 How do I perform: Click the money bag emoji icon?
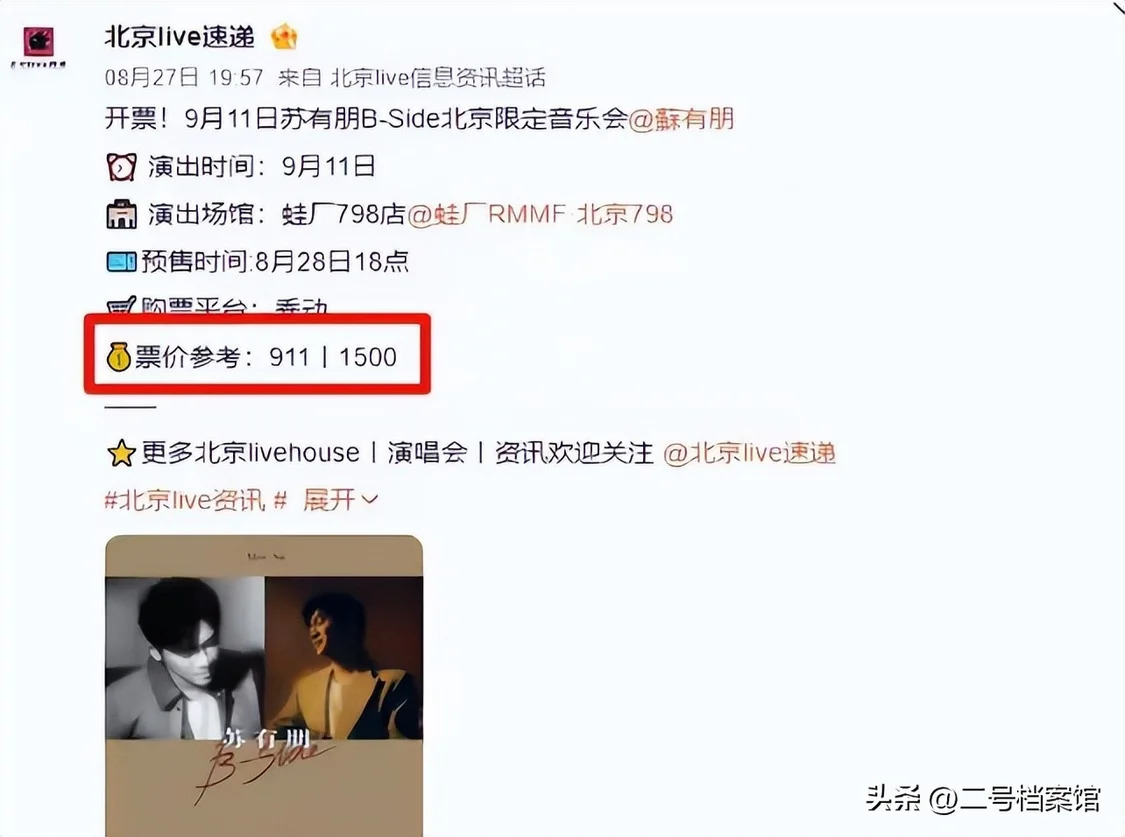118,356
